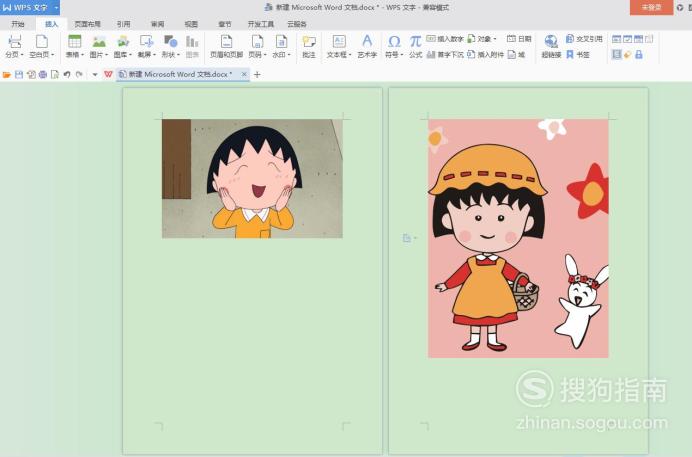Open the 章节 tab
692x457 pixels.
[225, 24]
